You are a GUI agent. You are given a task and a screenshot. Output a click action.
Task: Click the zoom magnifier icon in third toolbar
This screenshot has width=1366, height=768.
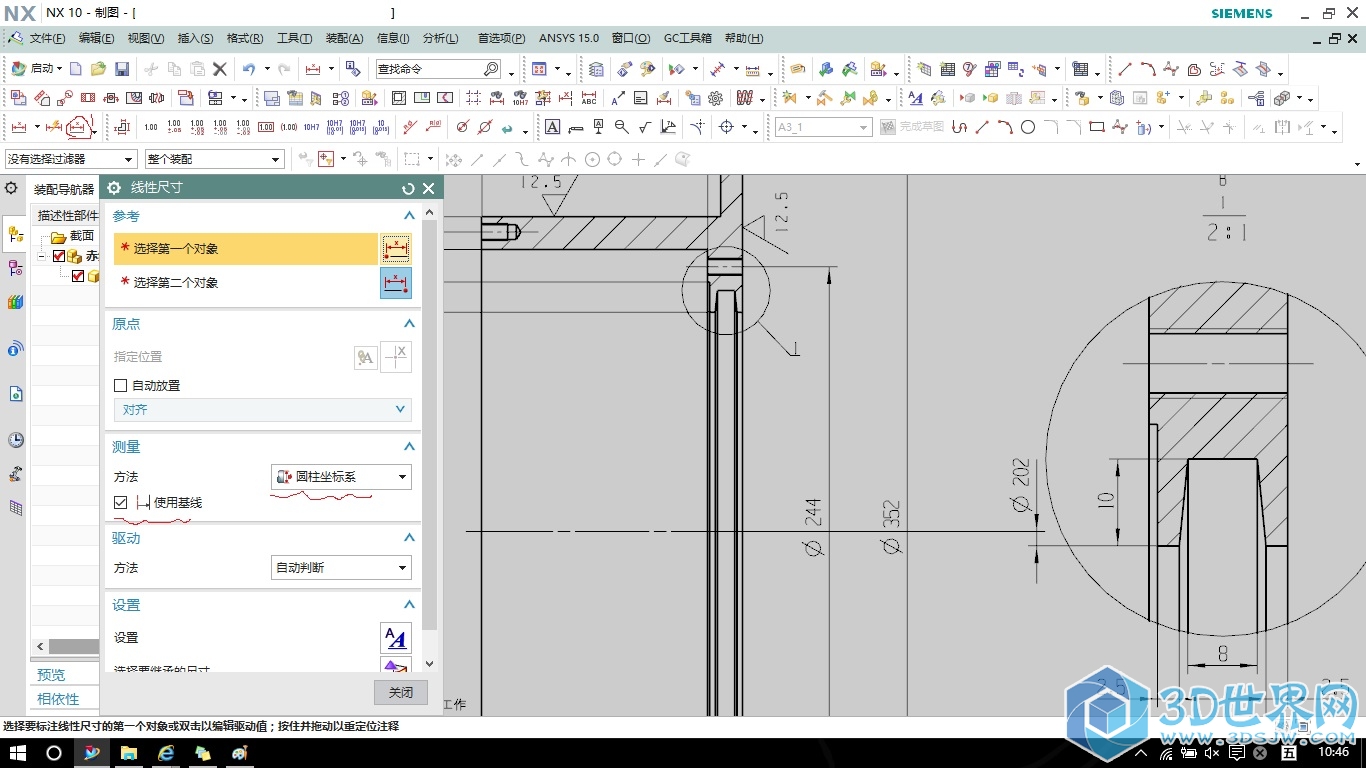pos(622,127)
